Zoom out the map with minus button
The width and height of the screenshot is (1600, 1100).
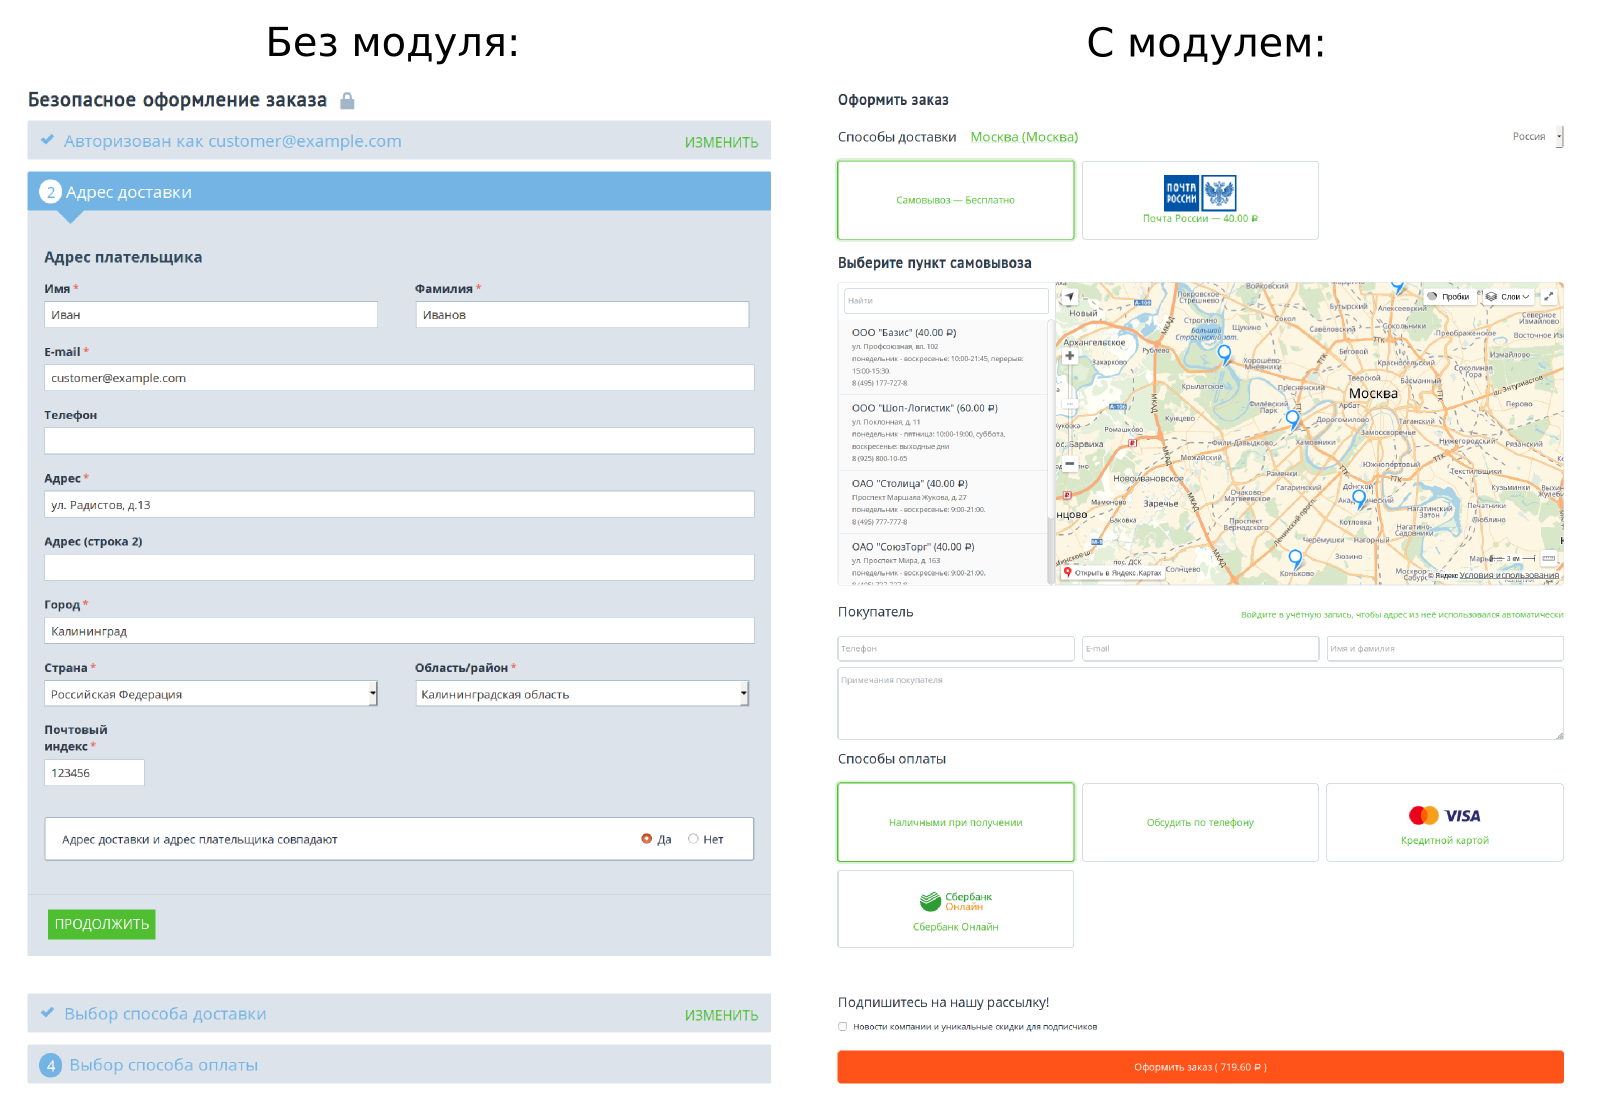1070,464
